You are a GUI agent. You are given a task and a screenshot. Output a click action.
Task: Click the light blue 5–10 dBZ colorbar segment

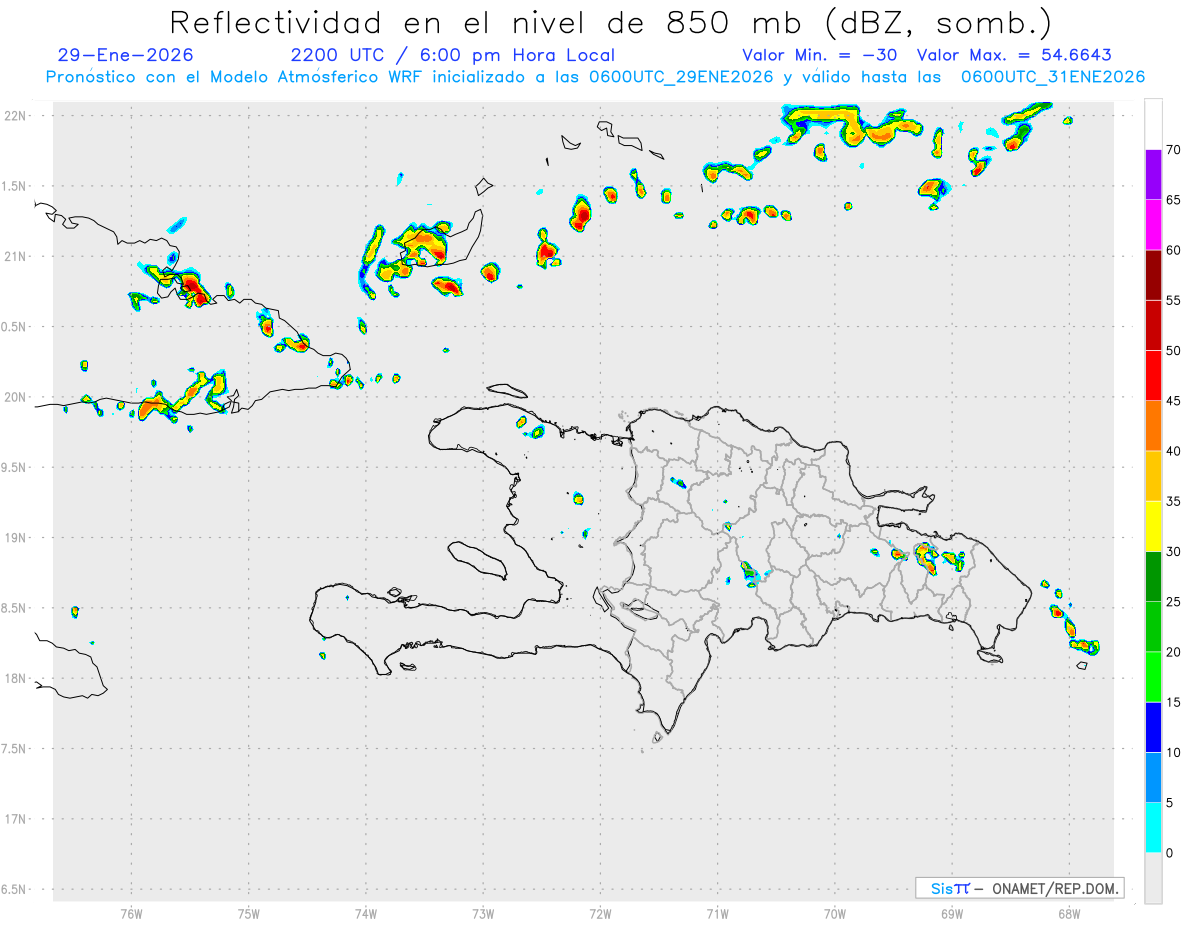(1153, 778)
